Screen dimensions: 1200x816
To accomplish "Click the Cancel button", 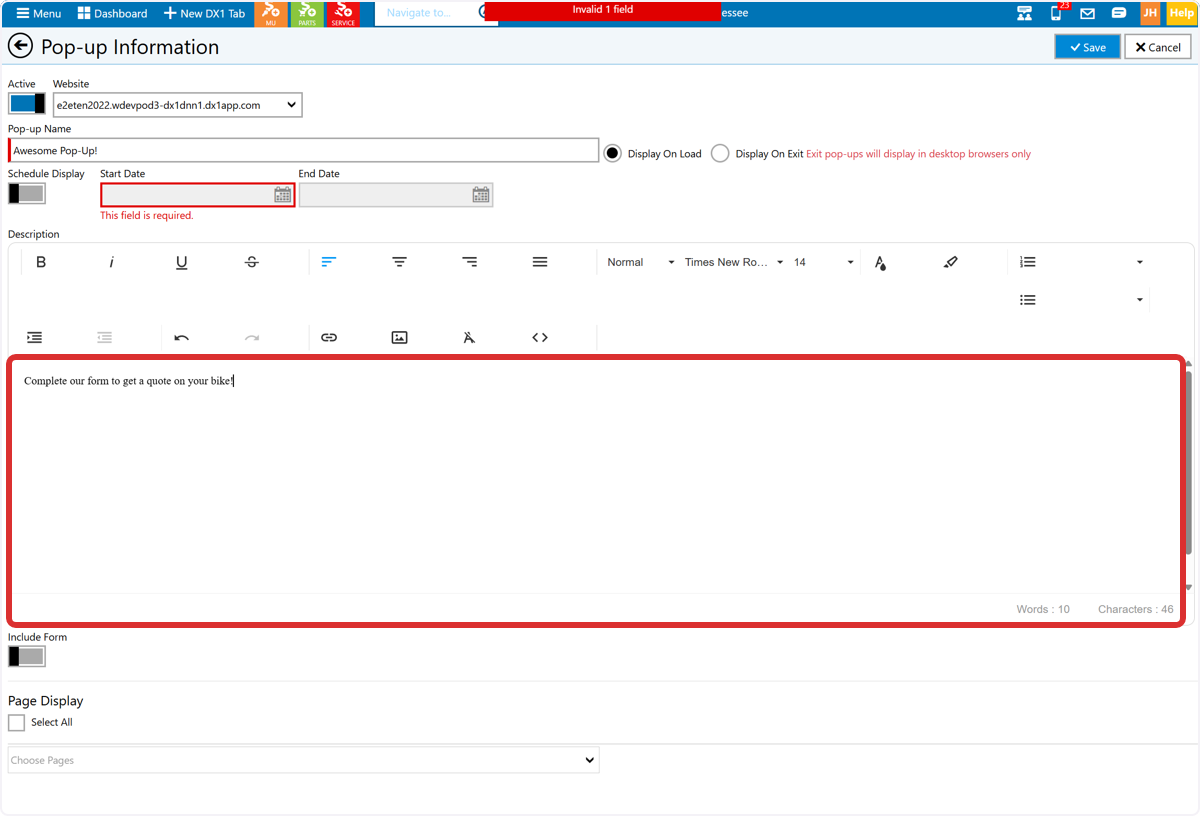I will coord(1158,47).
